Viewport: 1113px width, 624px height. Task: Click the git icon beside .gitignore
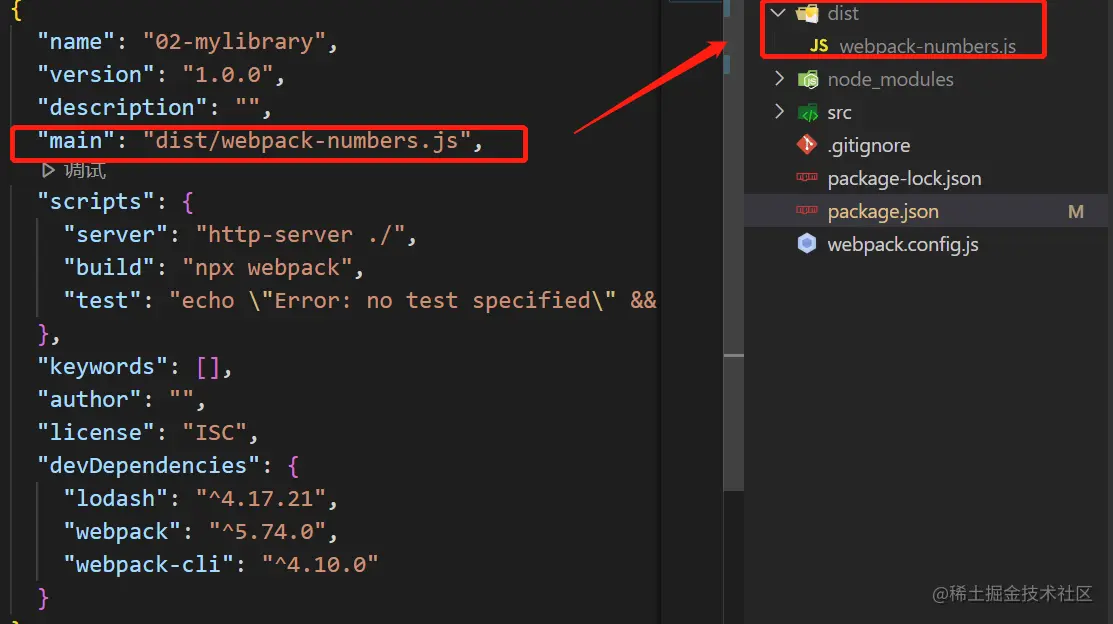[807, 145]
